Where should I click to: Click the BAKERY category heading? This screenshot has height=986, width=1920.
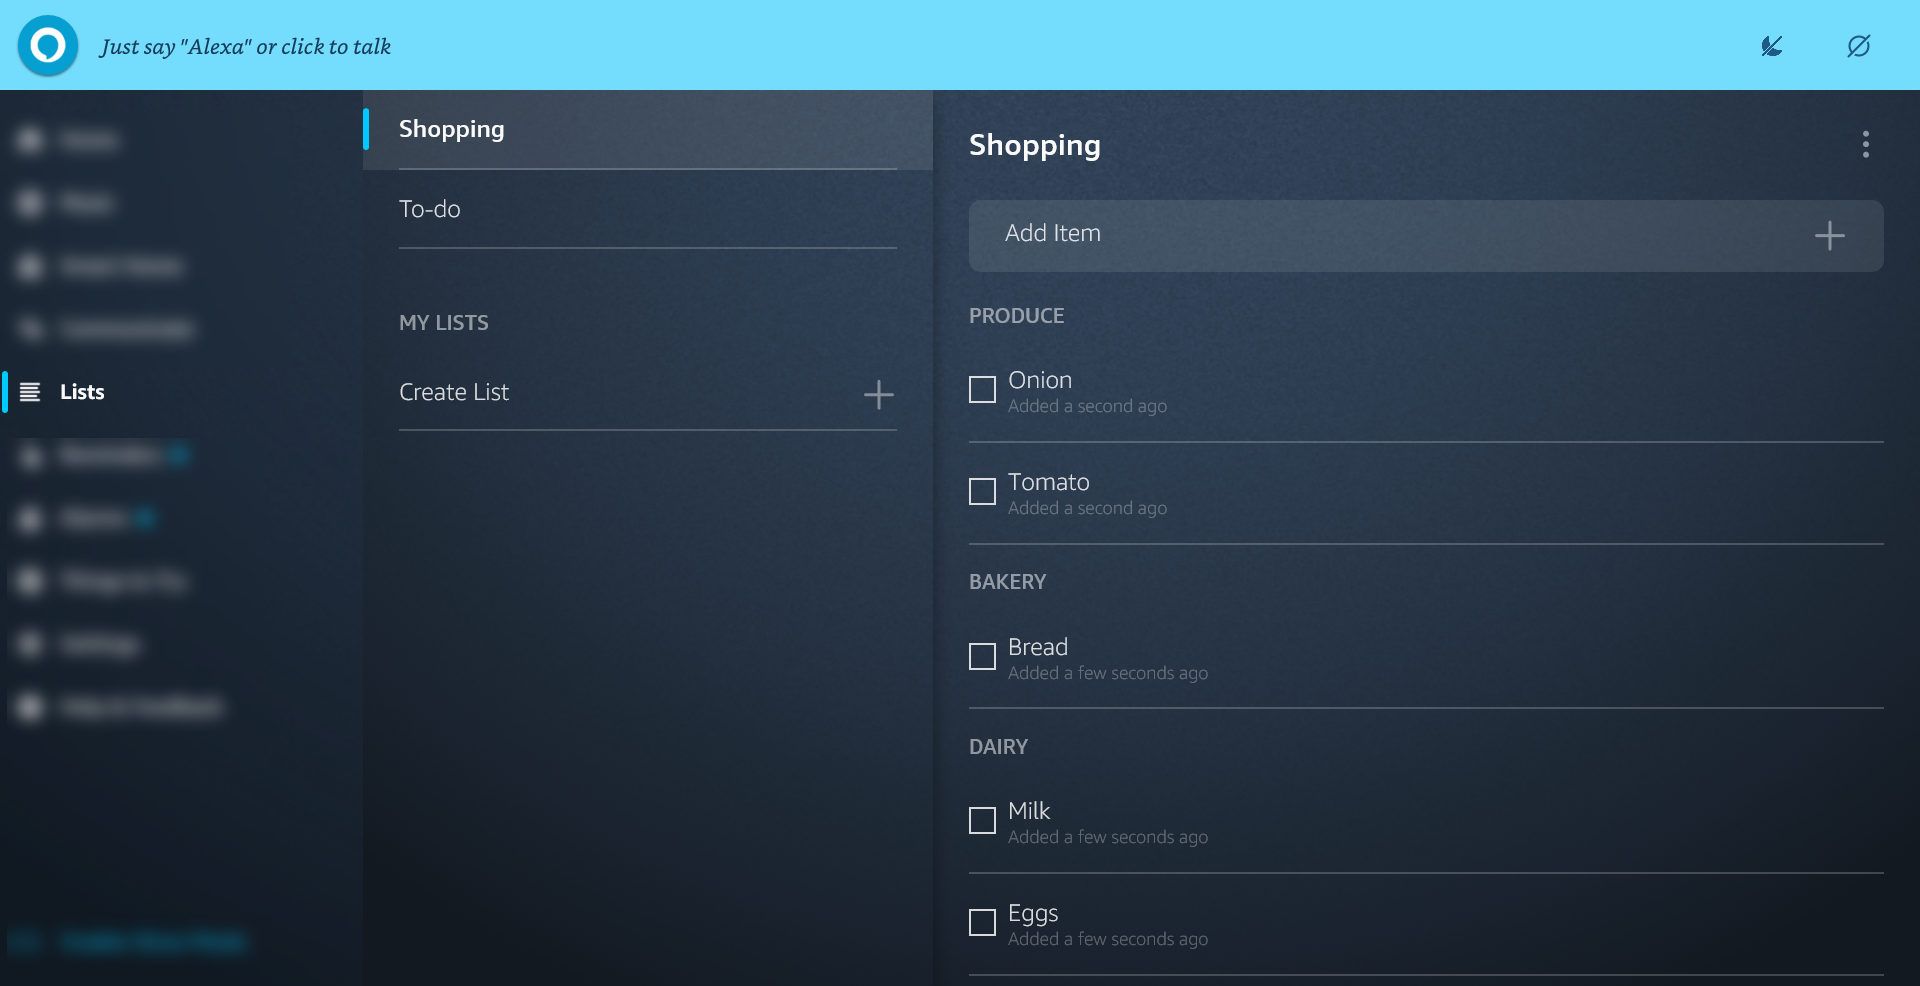point(1008,582)
